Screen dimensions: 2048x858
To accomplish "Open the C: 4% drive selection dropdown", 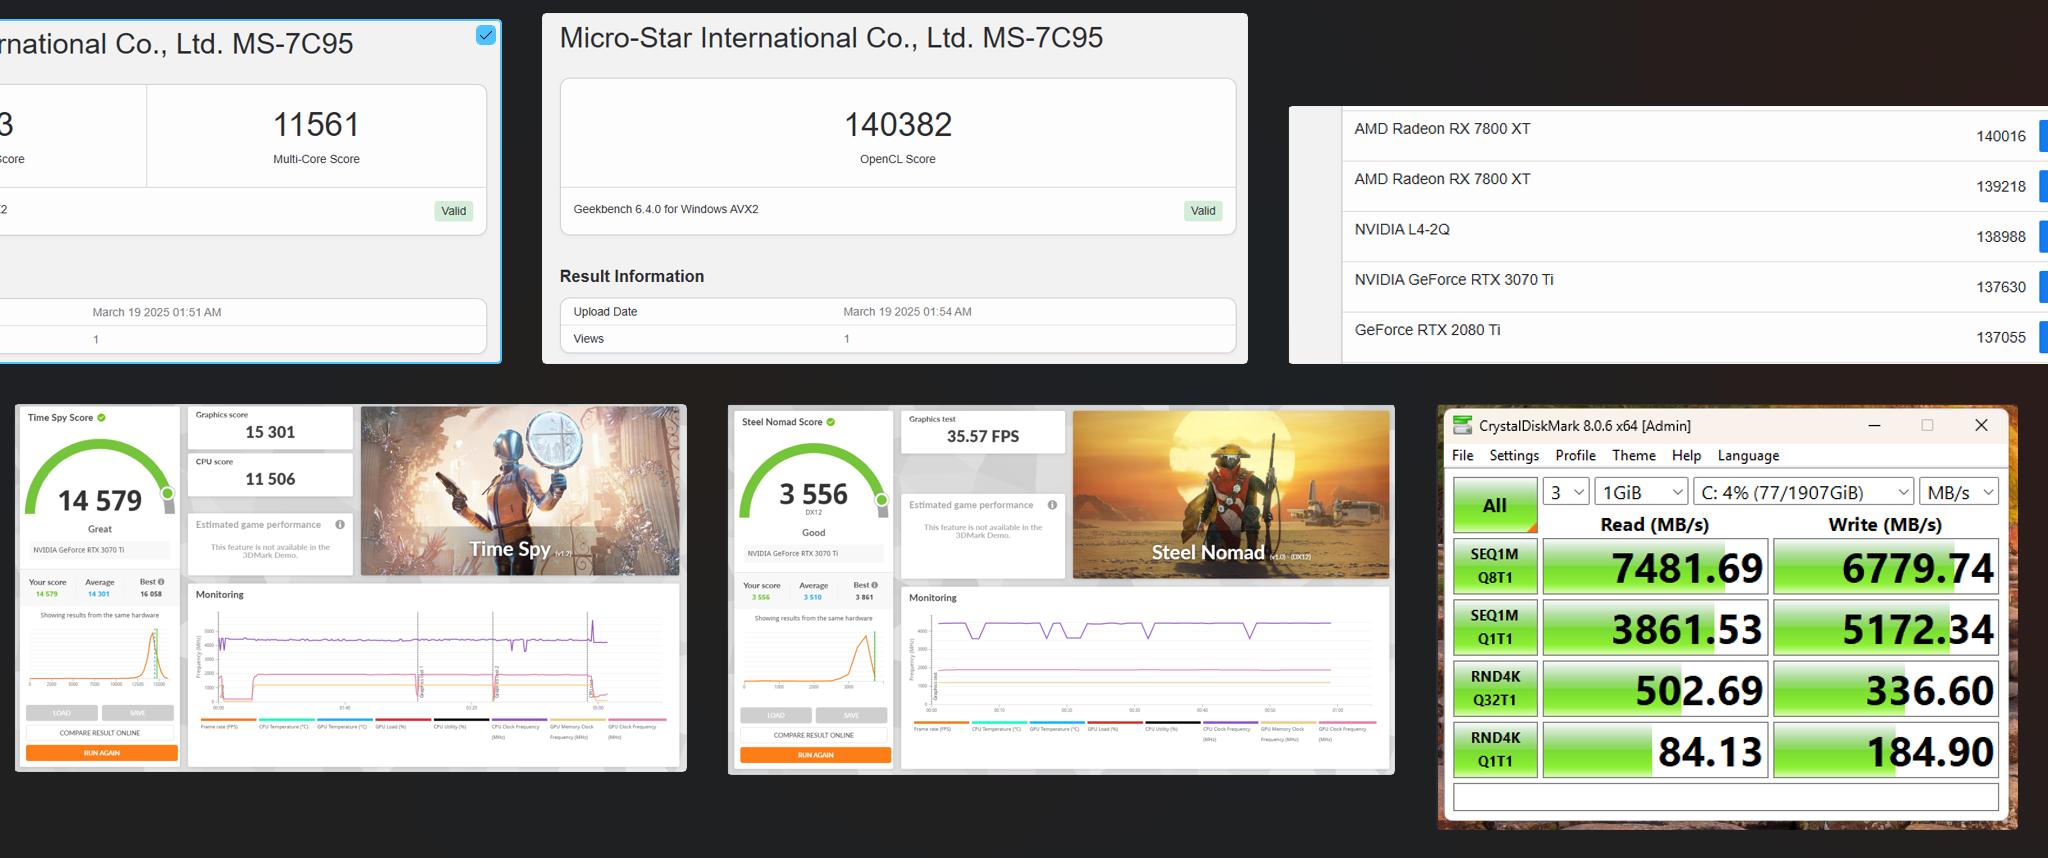I will click(1804, 492).
